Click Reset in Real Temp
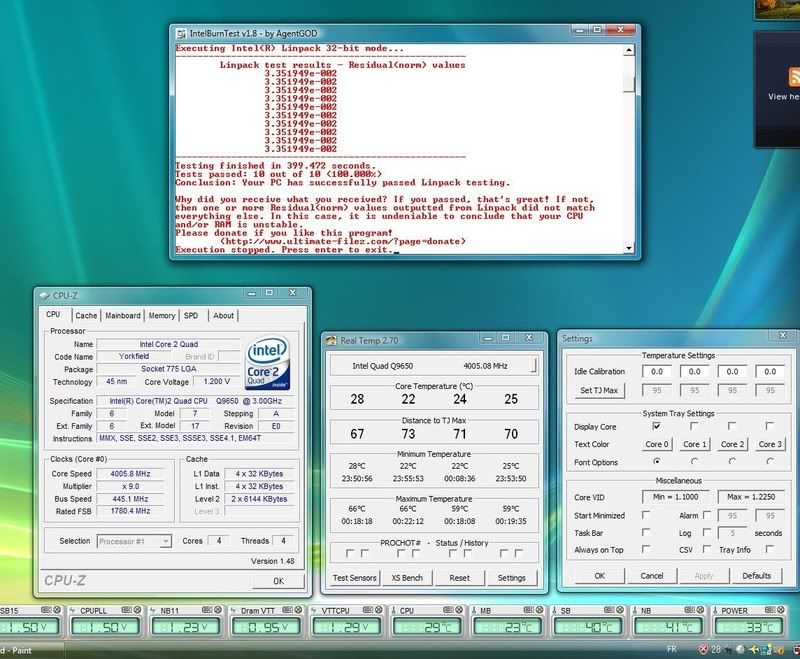 (460, 578)
